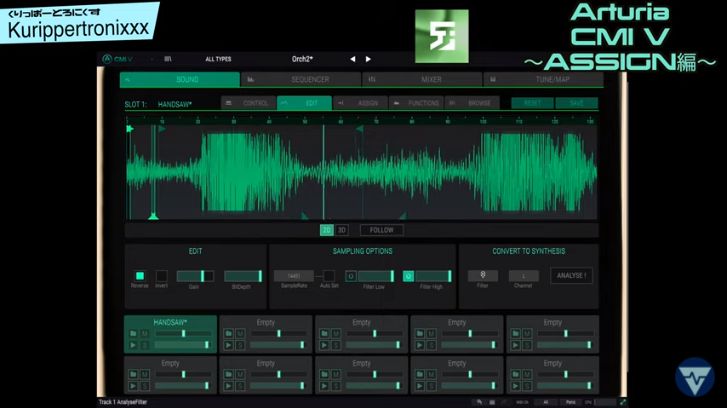Go to the next preset arrow
Image resolution: width=727 pixels, height=408 pixels.
pos(368,59)
